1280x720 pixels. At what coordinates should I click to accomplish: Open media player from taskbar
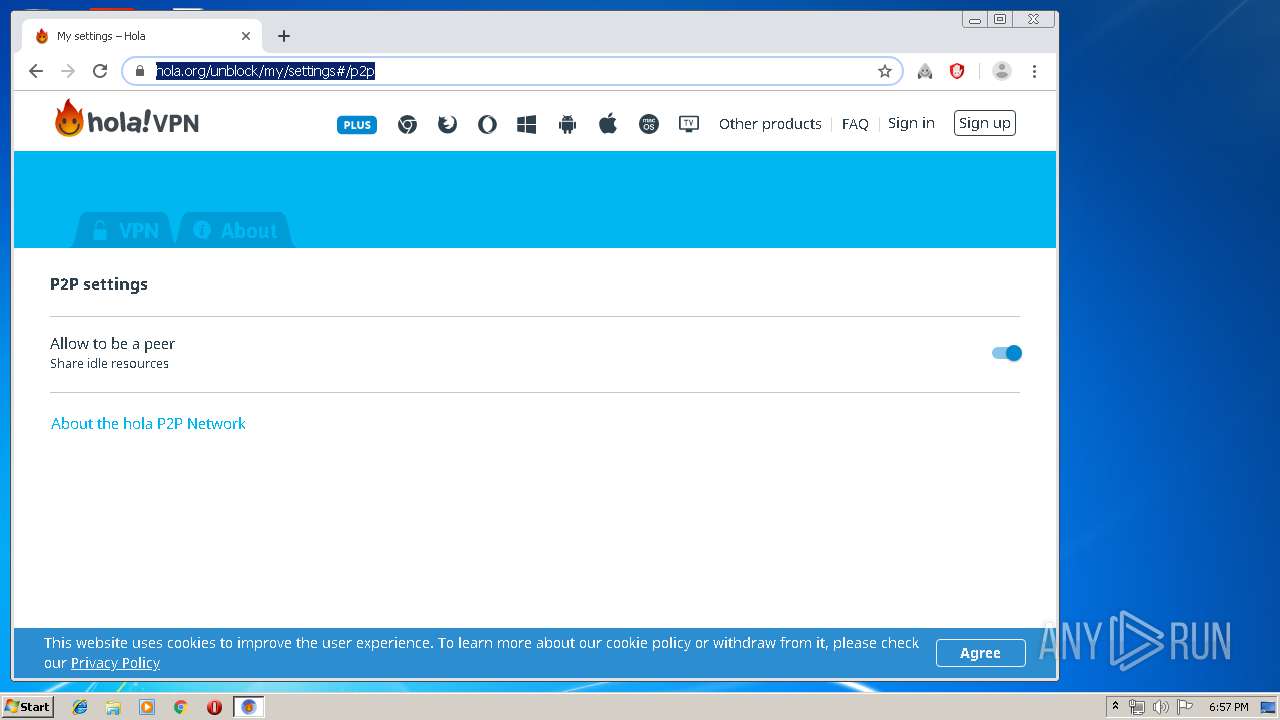pyautogui.click(x=147, y=707)
